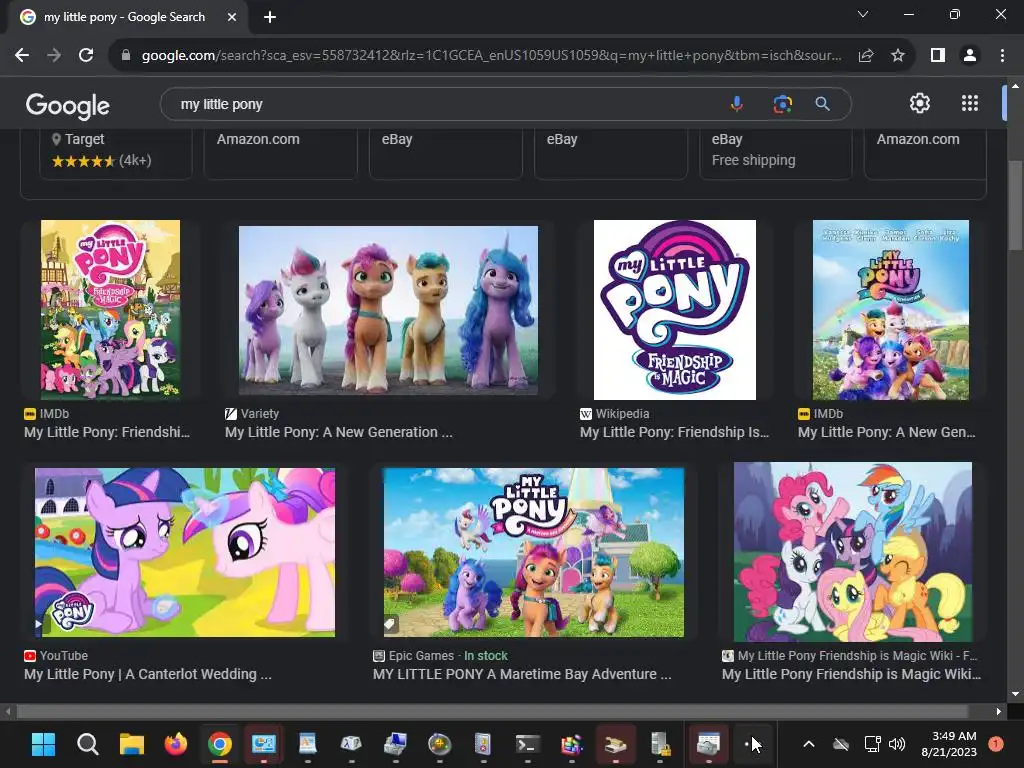Open Chrome side panel icon
This screenshot has height=768, width=1024.
(x=938, y=56)
